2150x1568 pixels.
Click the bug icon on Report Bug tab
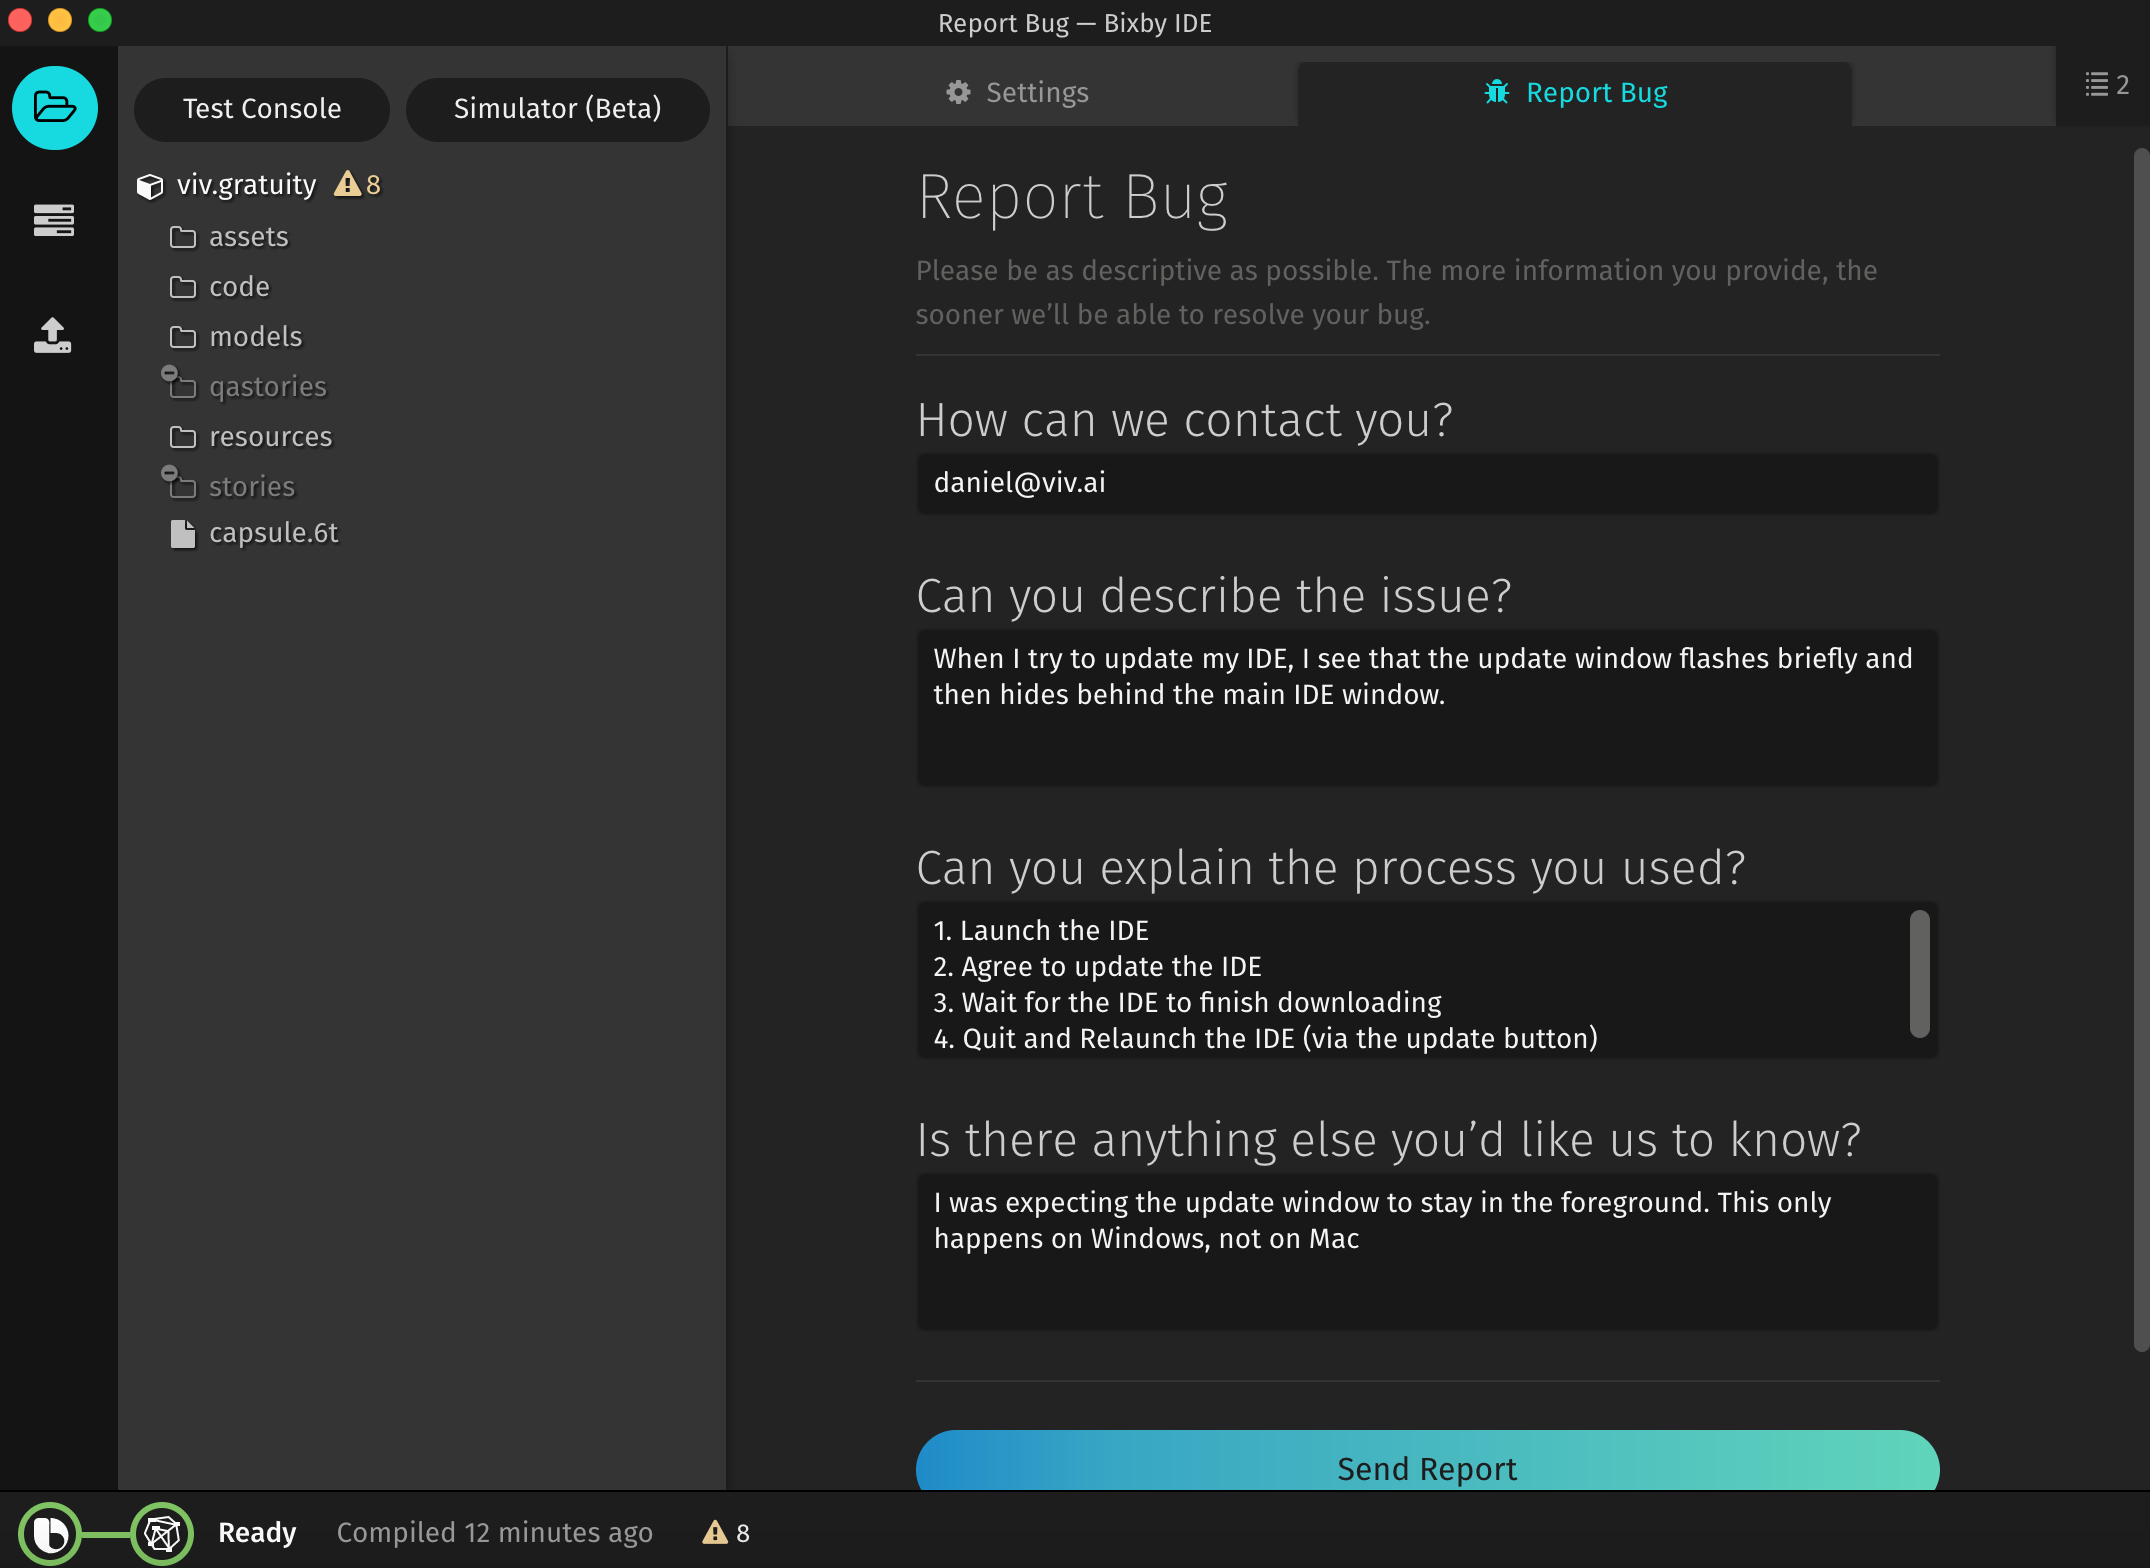(x=1497, y=92)
